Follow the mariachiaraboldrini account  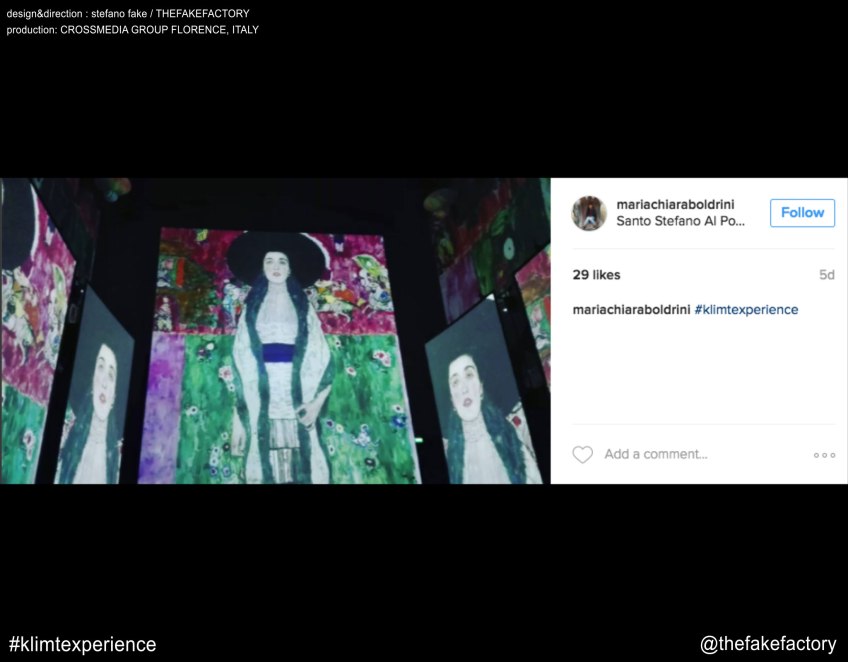point(802,213)
